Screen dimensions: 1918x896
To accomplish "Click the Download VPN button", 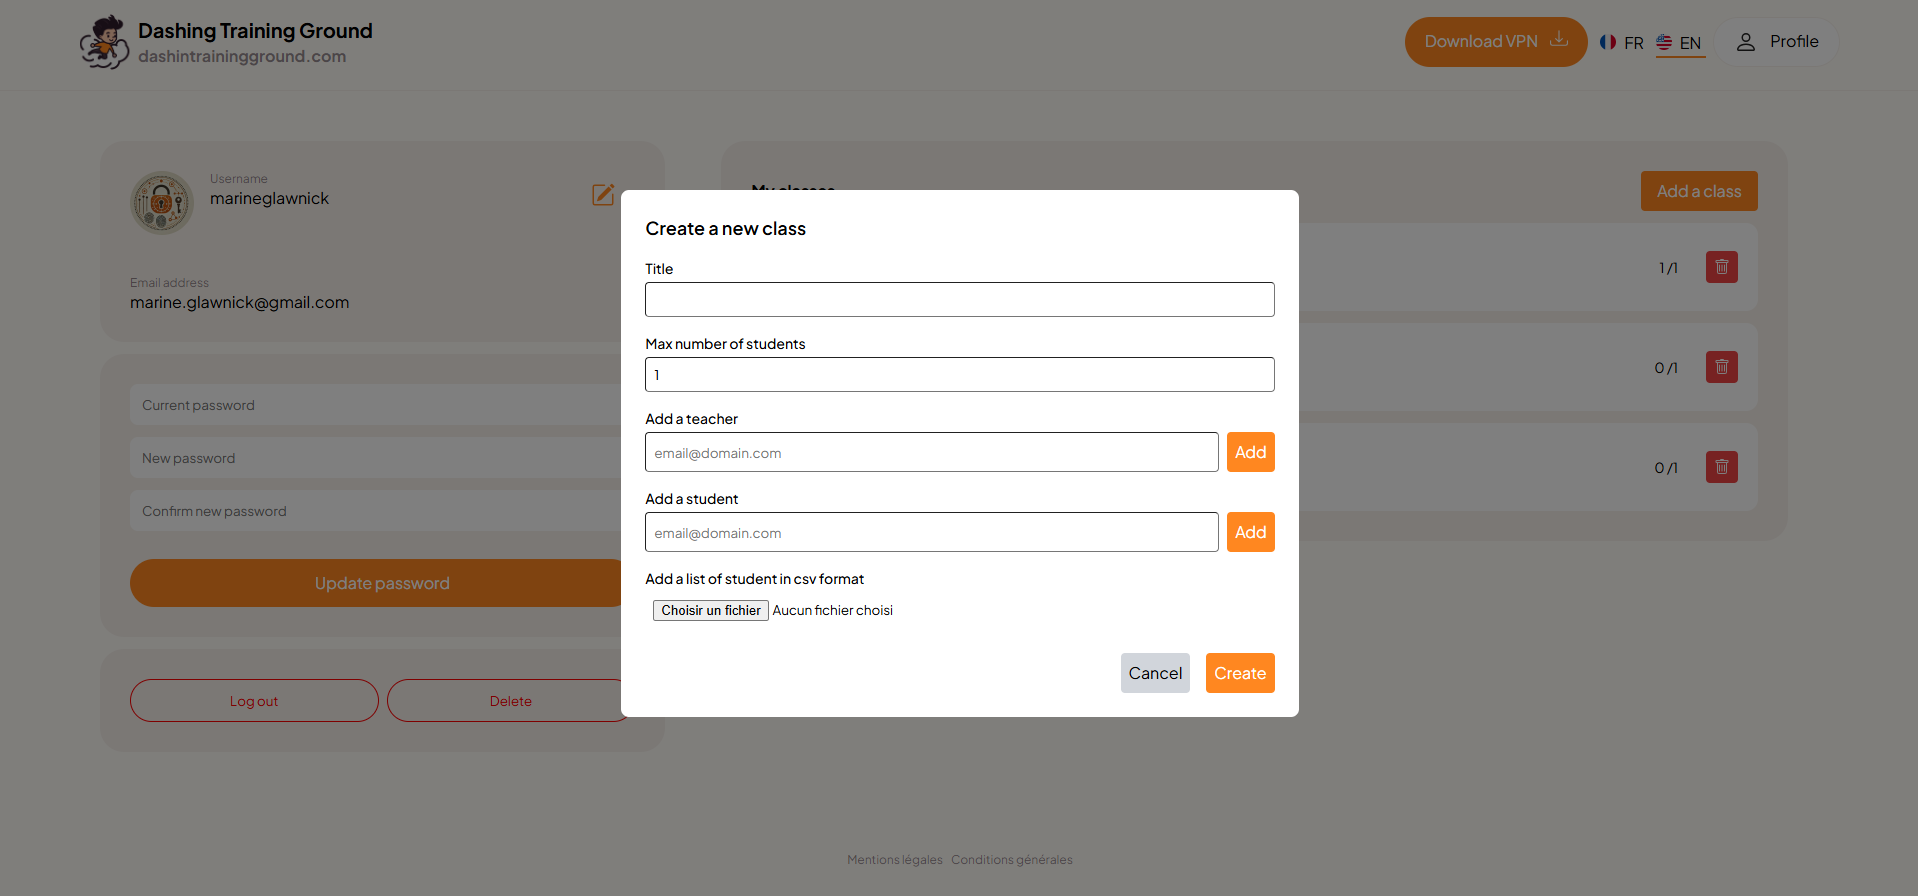I will (1495, 42).
